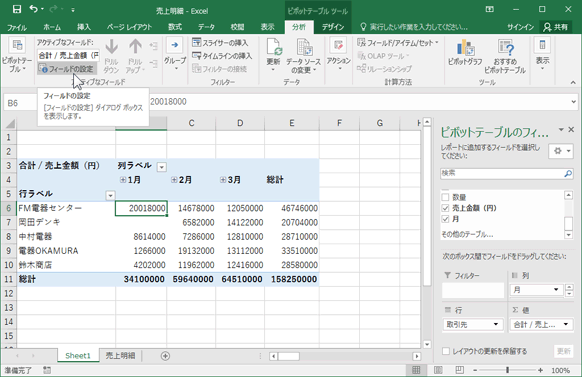
Task: Switch to Page Break Preview icon
Action: (x=460, y=370)
